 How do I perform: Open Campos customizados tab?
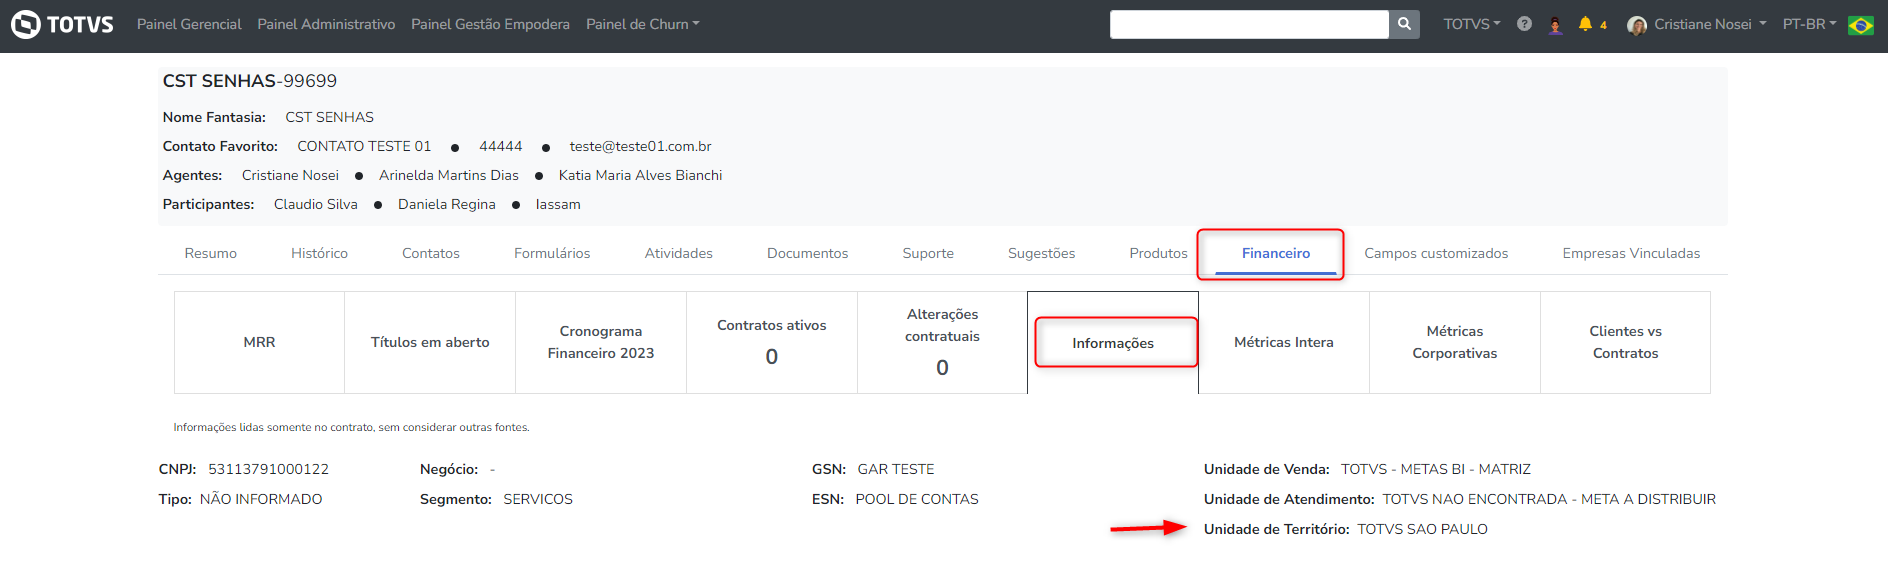1436,253
